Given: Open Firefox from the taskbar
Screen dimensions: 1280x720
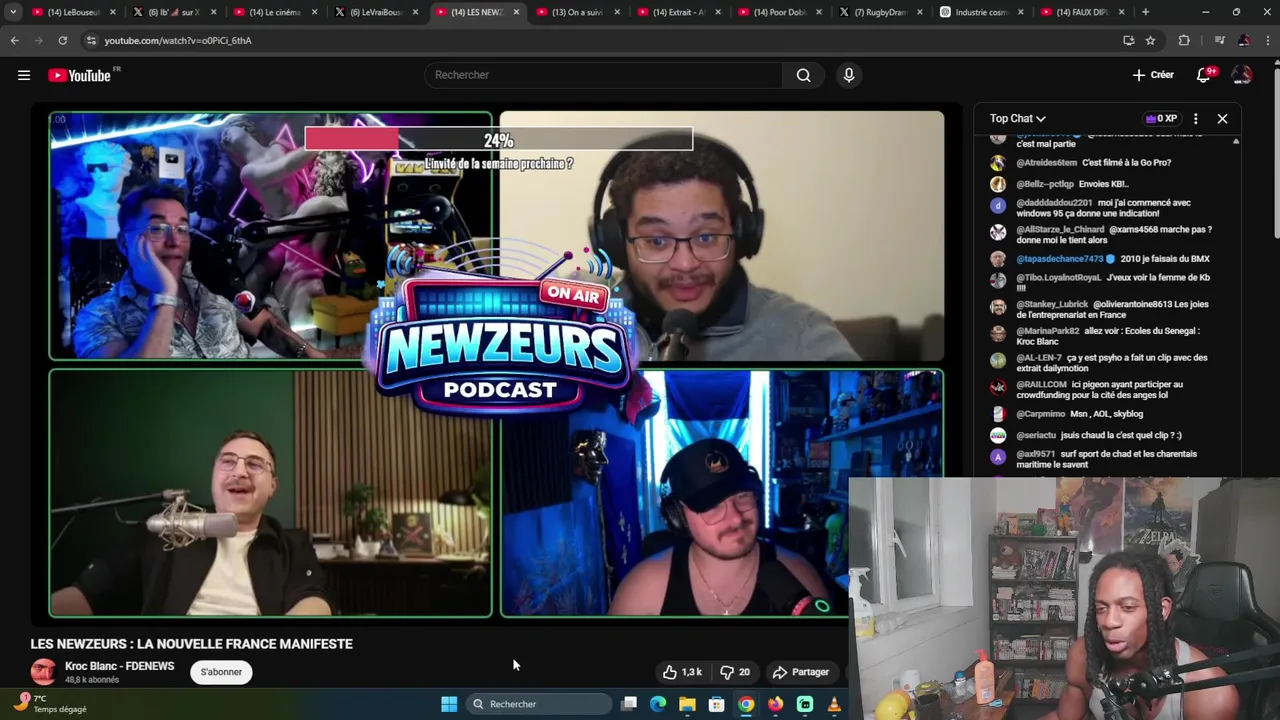Looking at the screenshot, I should point(775,704).
